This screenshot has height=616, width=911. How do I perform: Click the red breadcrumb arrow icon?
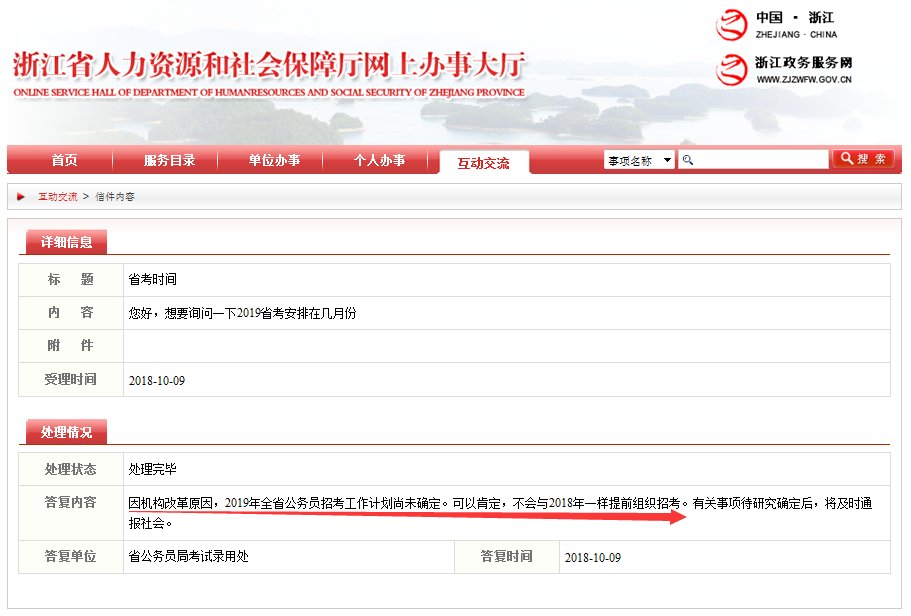pos(21,196)
